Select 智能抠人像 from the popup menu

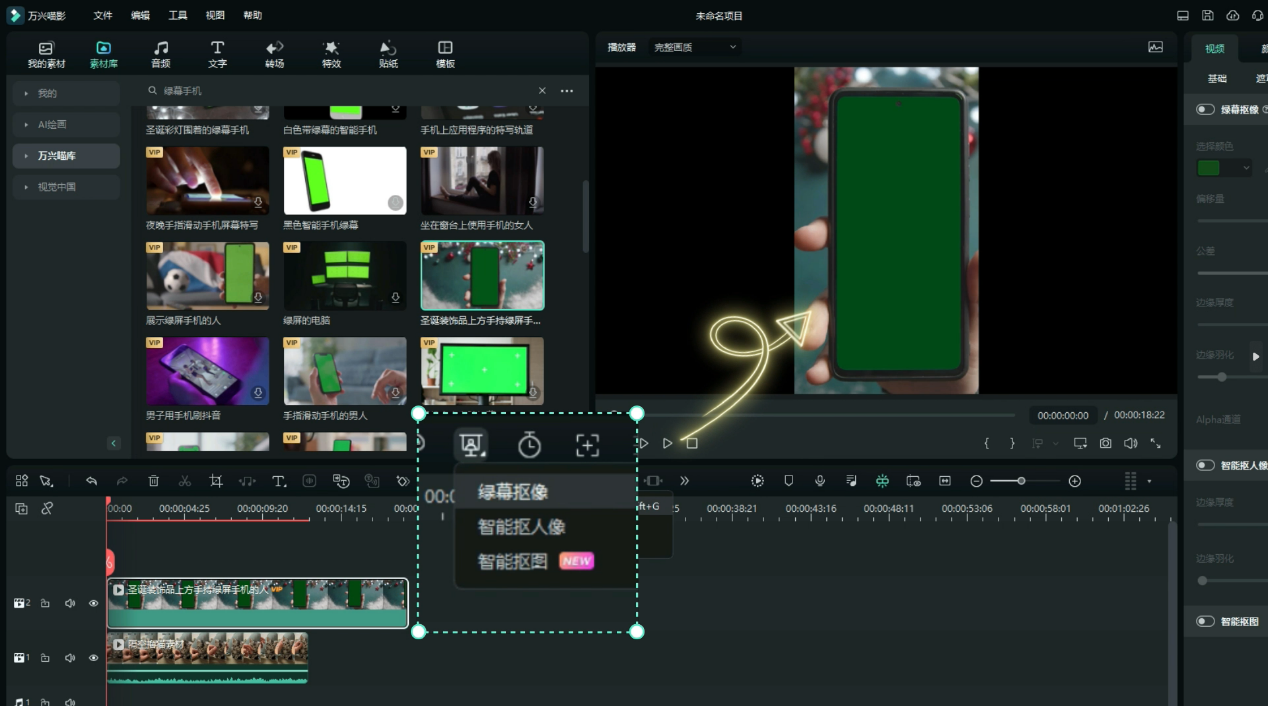tap(522, 527)
